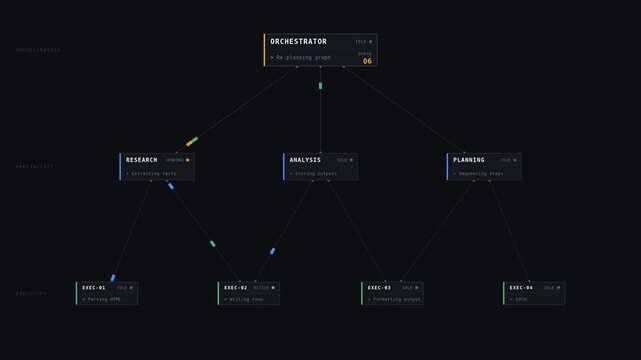Click the 'Writing rows' task line
The width and height of the screenshot is (641, 360).
(x=243, y=299)
